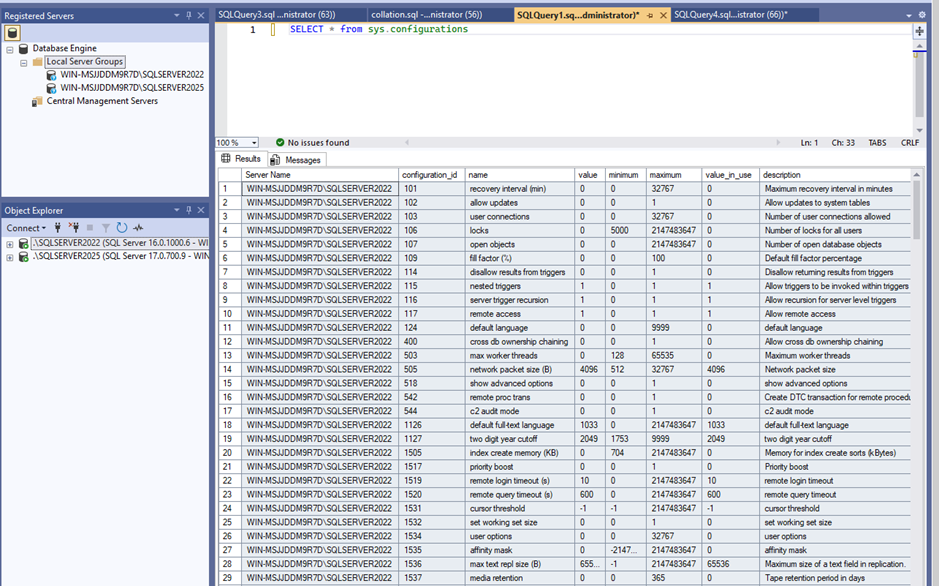Image resolution: width=939 pixels, height=586 pixels.
Task: Click the Results grid icon
Action: coord(226,159)
